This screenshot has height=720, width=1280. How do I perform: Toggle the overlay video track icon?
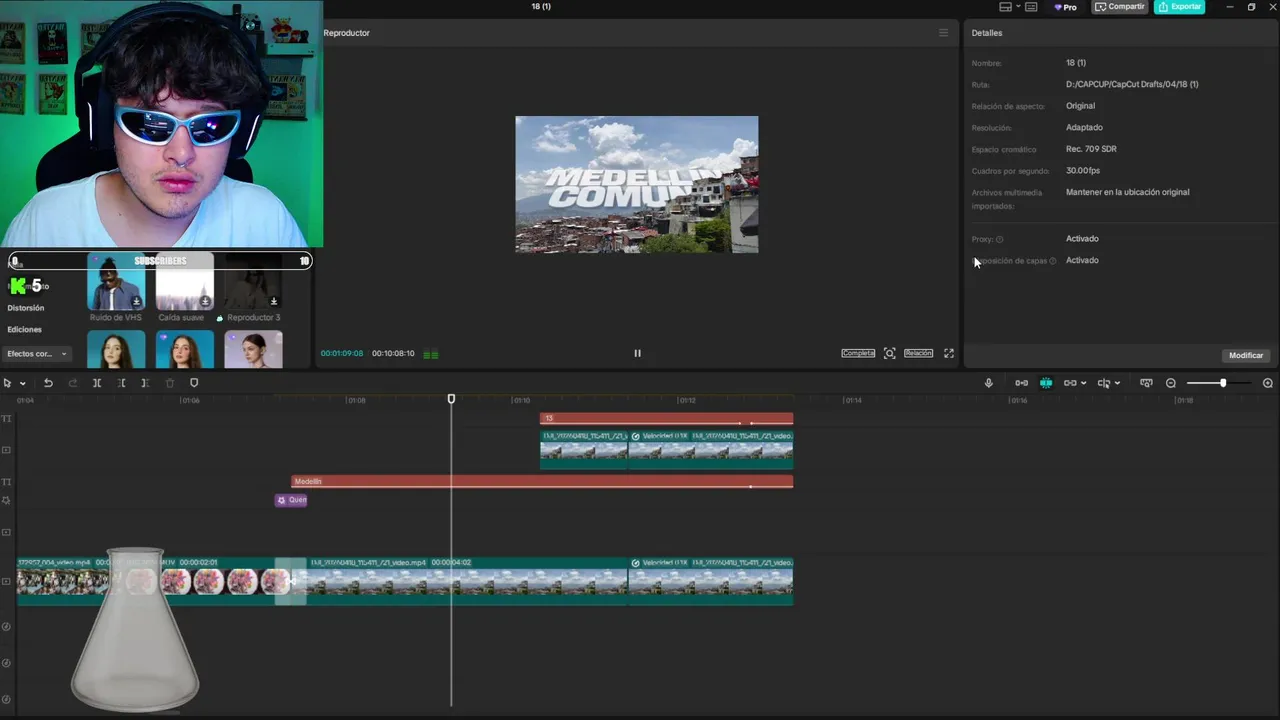(x=7, y=450)
